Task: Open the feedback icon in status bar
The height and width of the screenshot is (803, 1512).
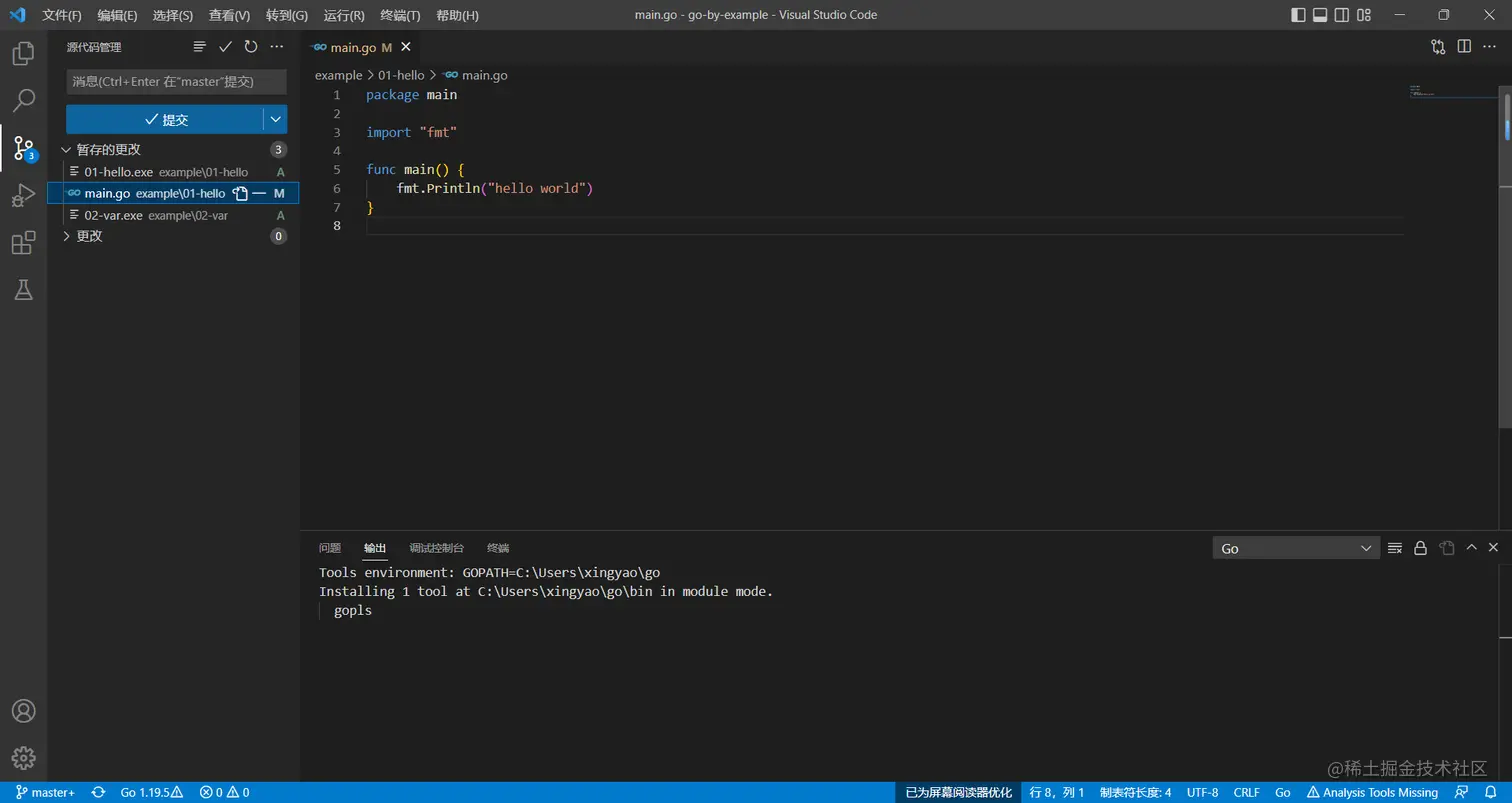Action: click(x=1462, y=792)
